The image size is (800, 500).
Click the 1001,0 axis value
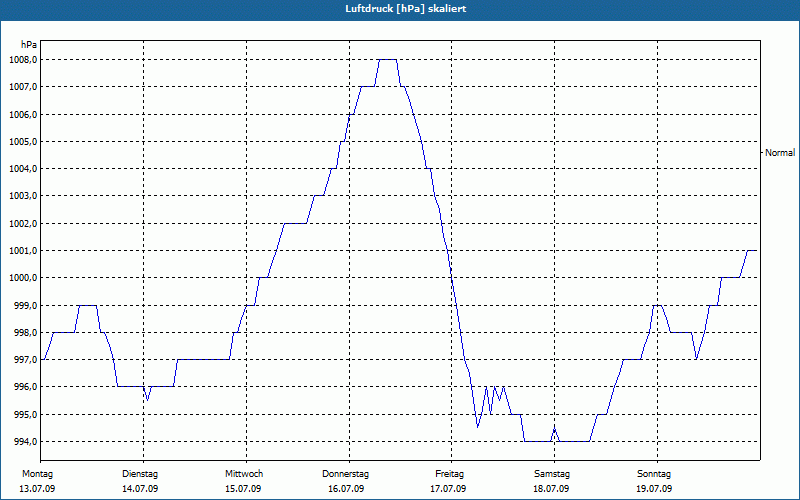[23, 251]
